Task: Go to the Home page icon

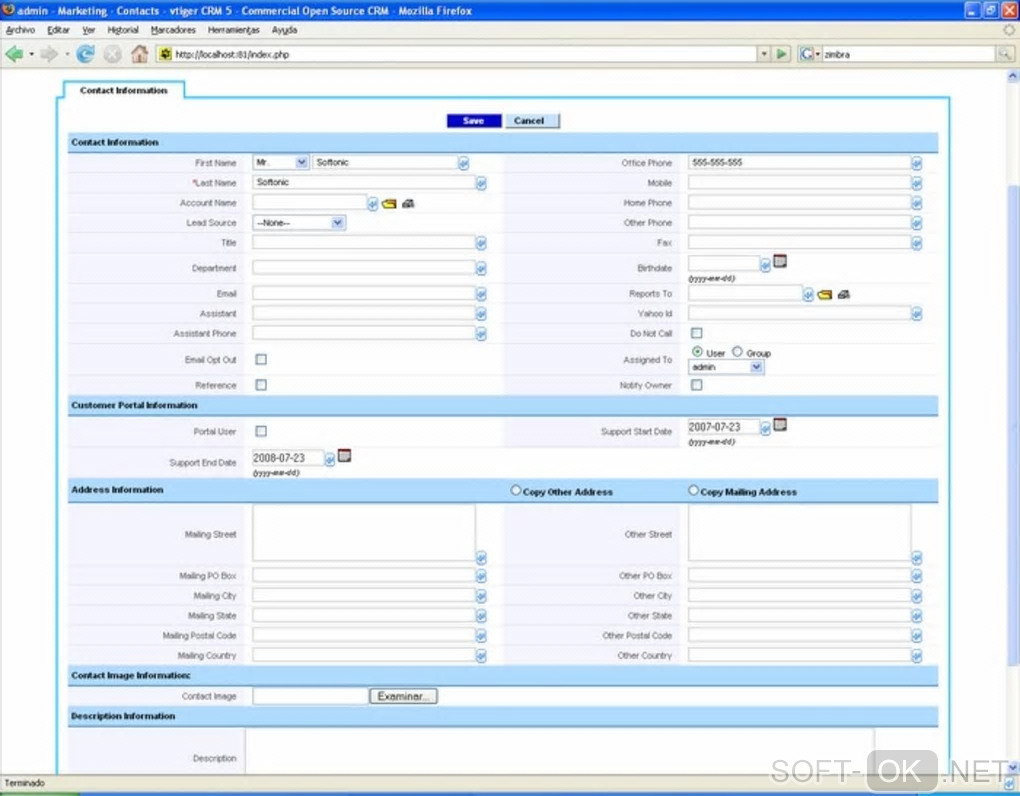Action: pyautogui.click(x=139, y=54)
